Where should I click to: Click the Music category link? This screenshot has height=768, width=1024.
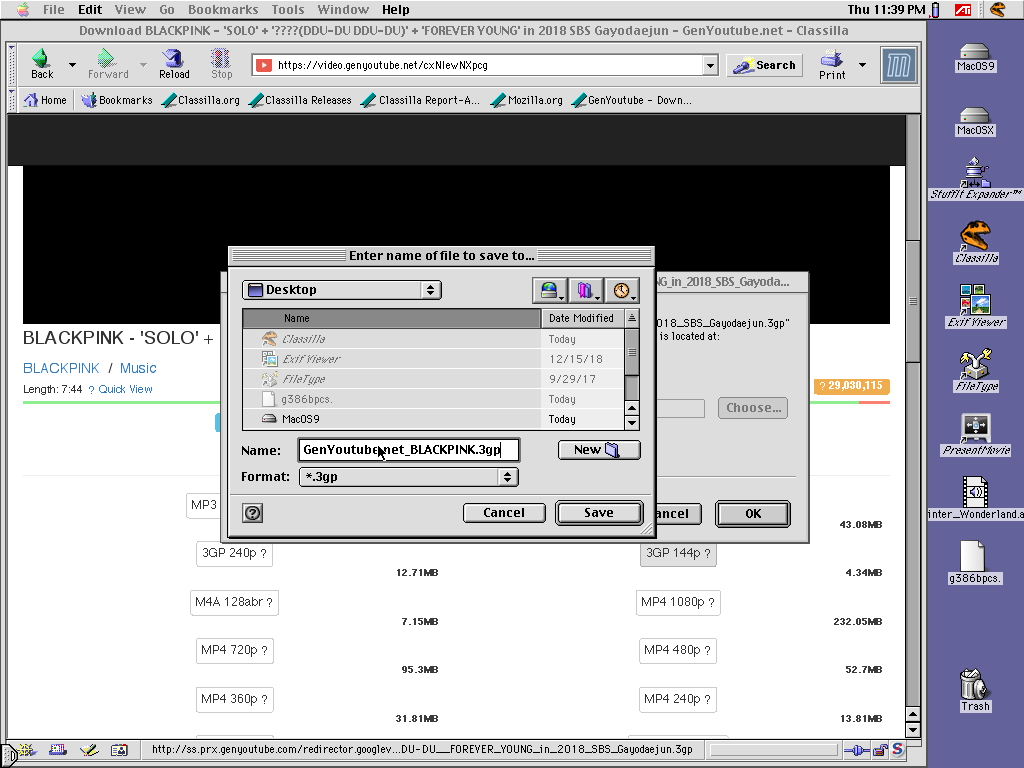click(x=138, y=368)
